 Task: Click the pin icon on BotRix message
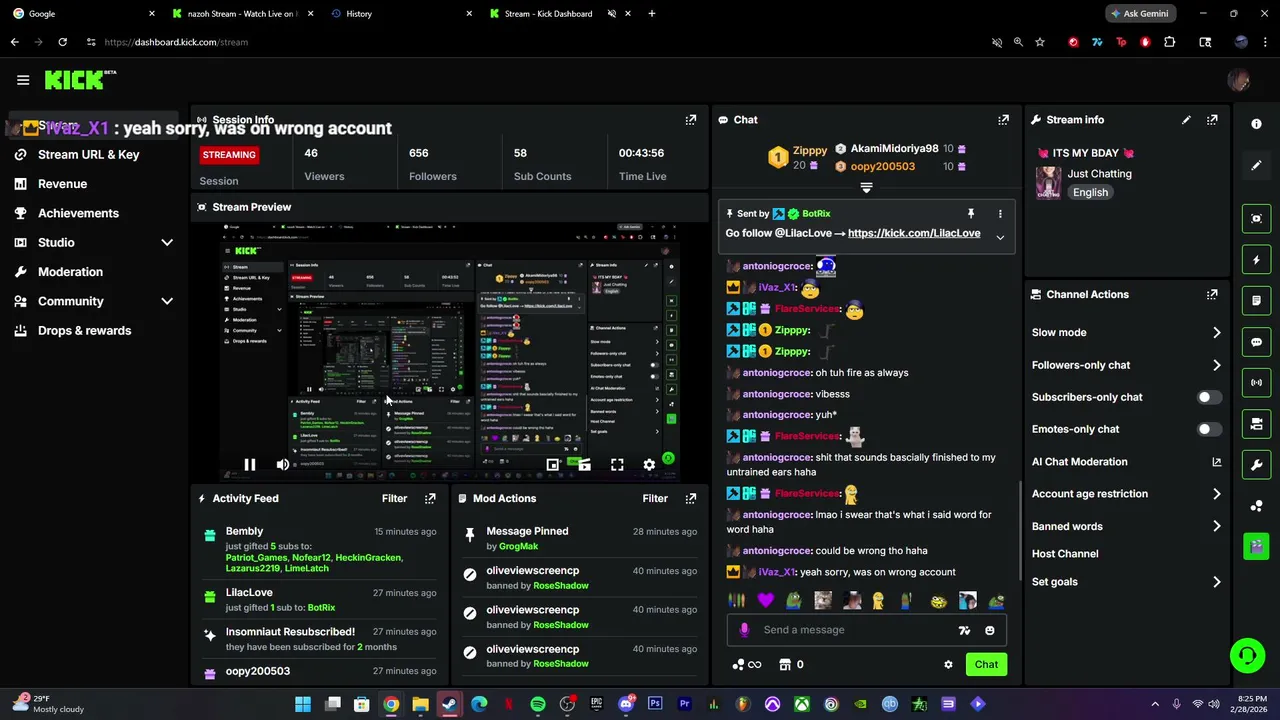(x=970, y=213)
